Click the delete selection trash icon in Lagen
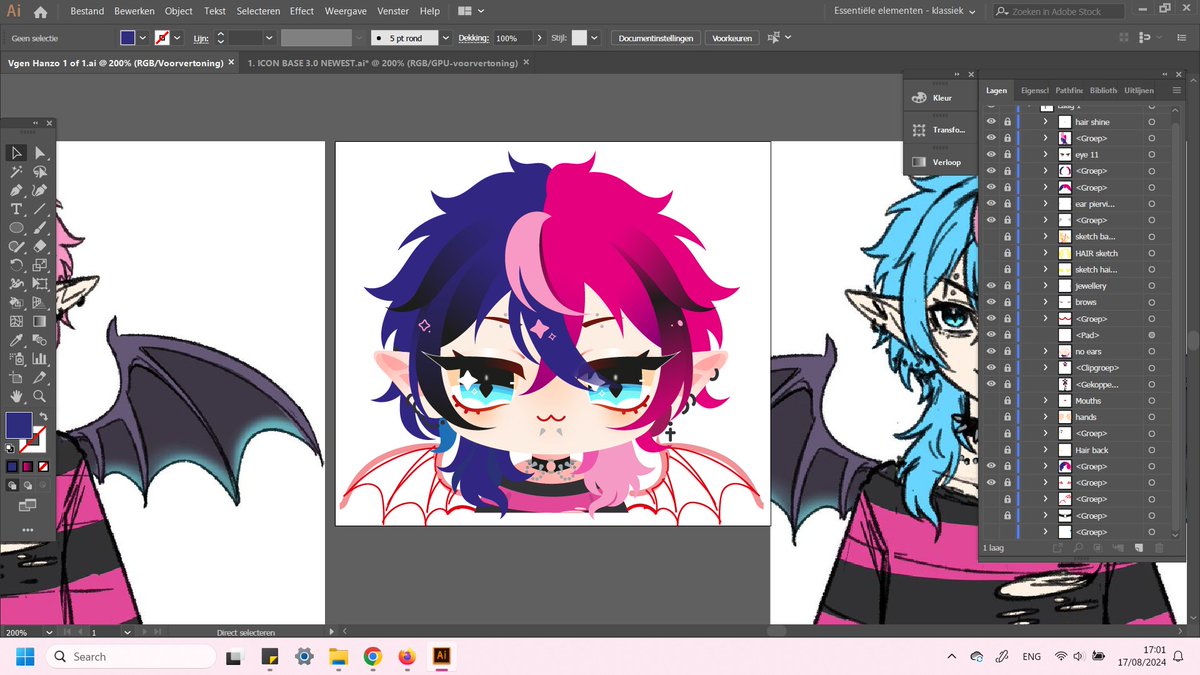The width and height of the screenshot is (1200, 675). [x=1159, y=548]
